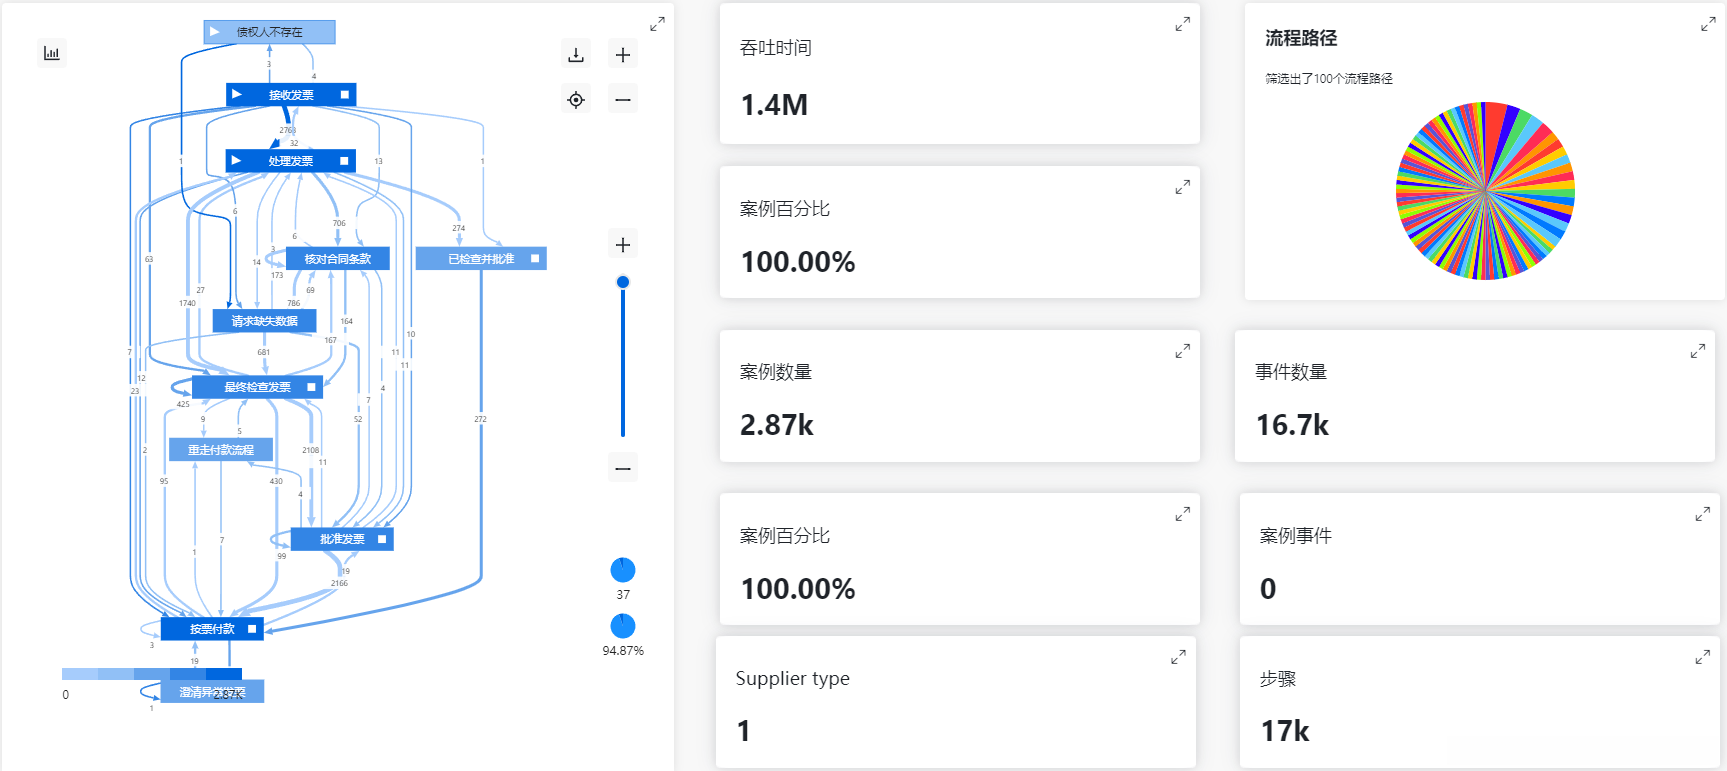Open the bar chart statistics icon
The image size is (1727, 771).
pos(52,53)
